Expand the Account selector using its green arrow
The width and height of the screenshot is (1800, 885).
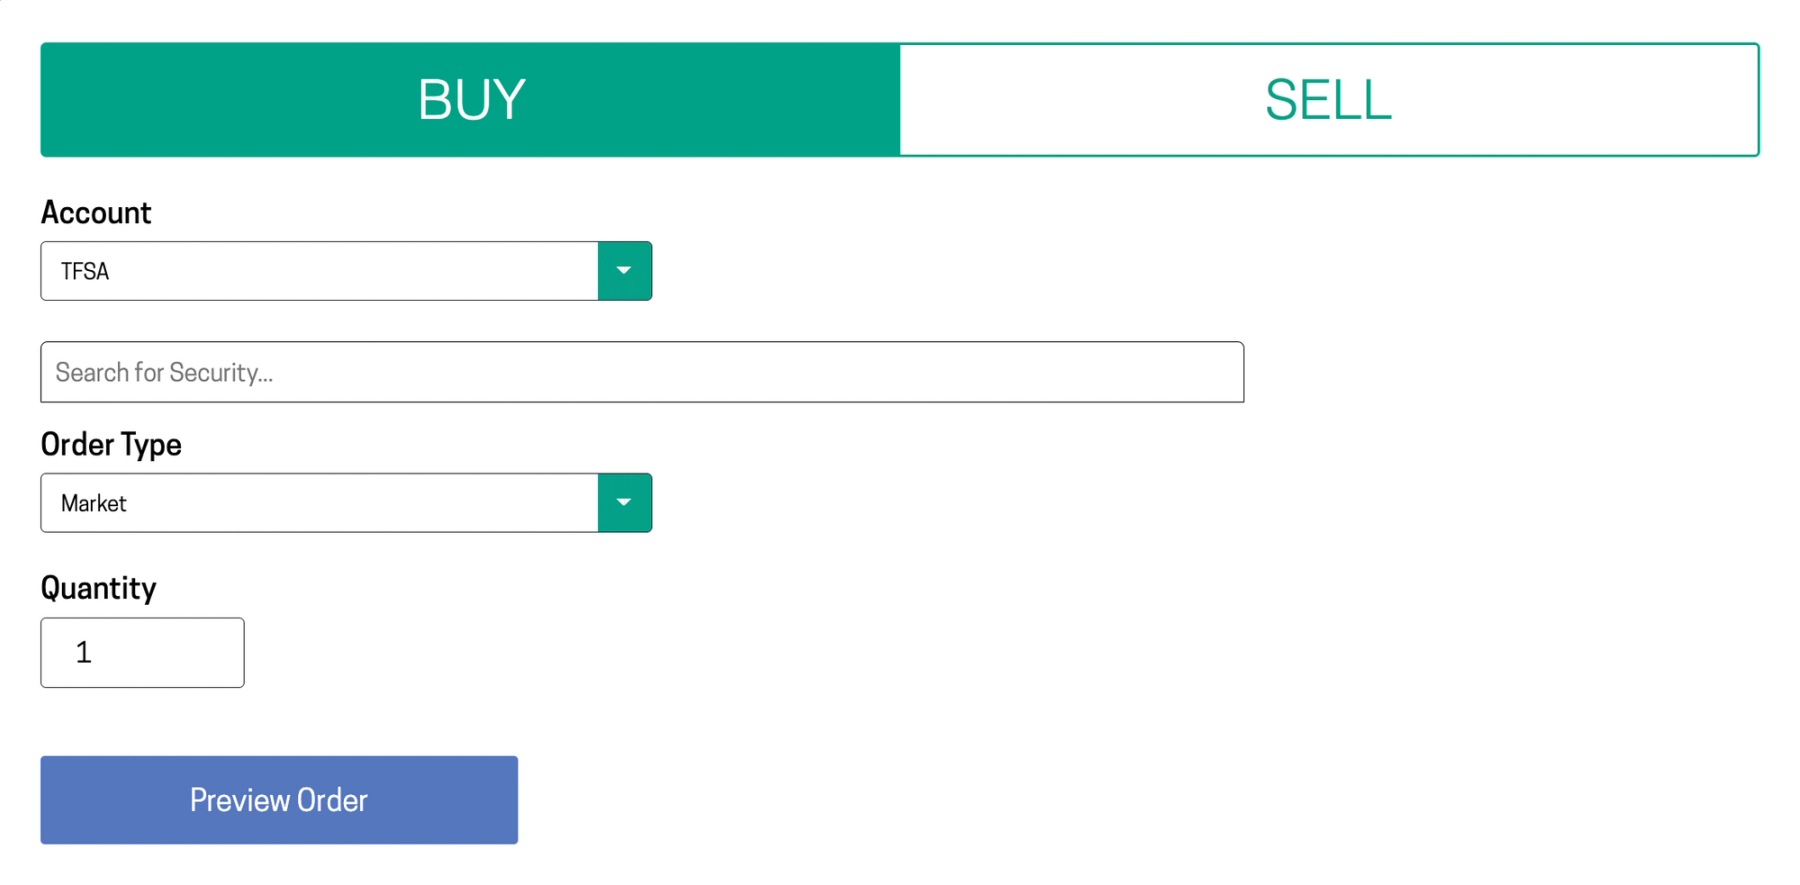(624, 270)
